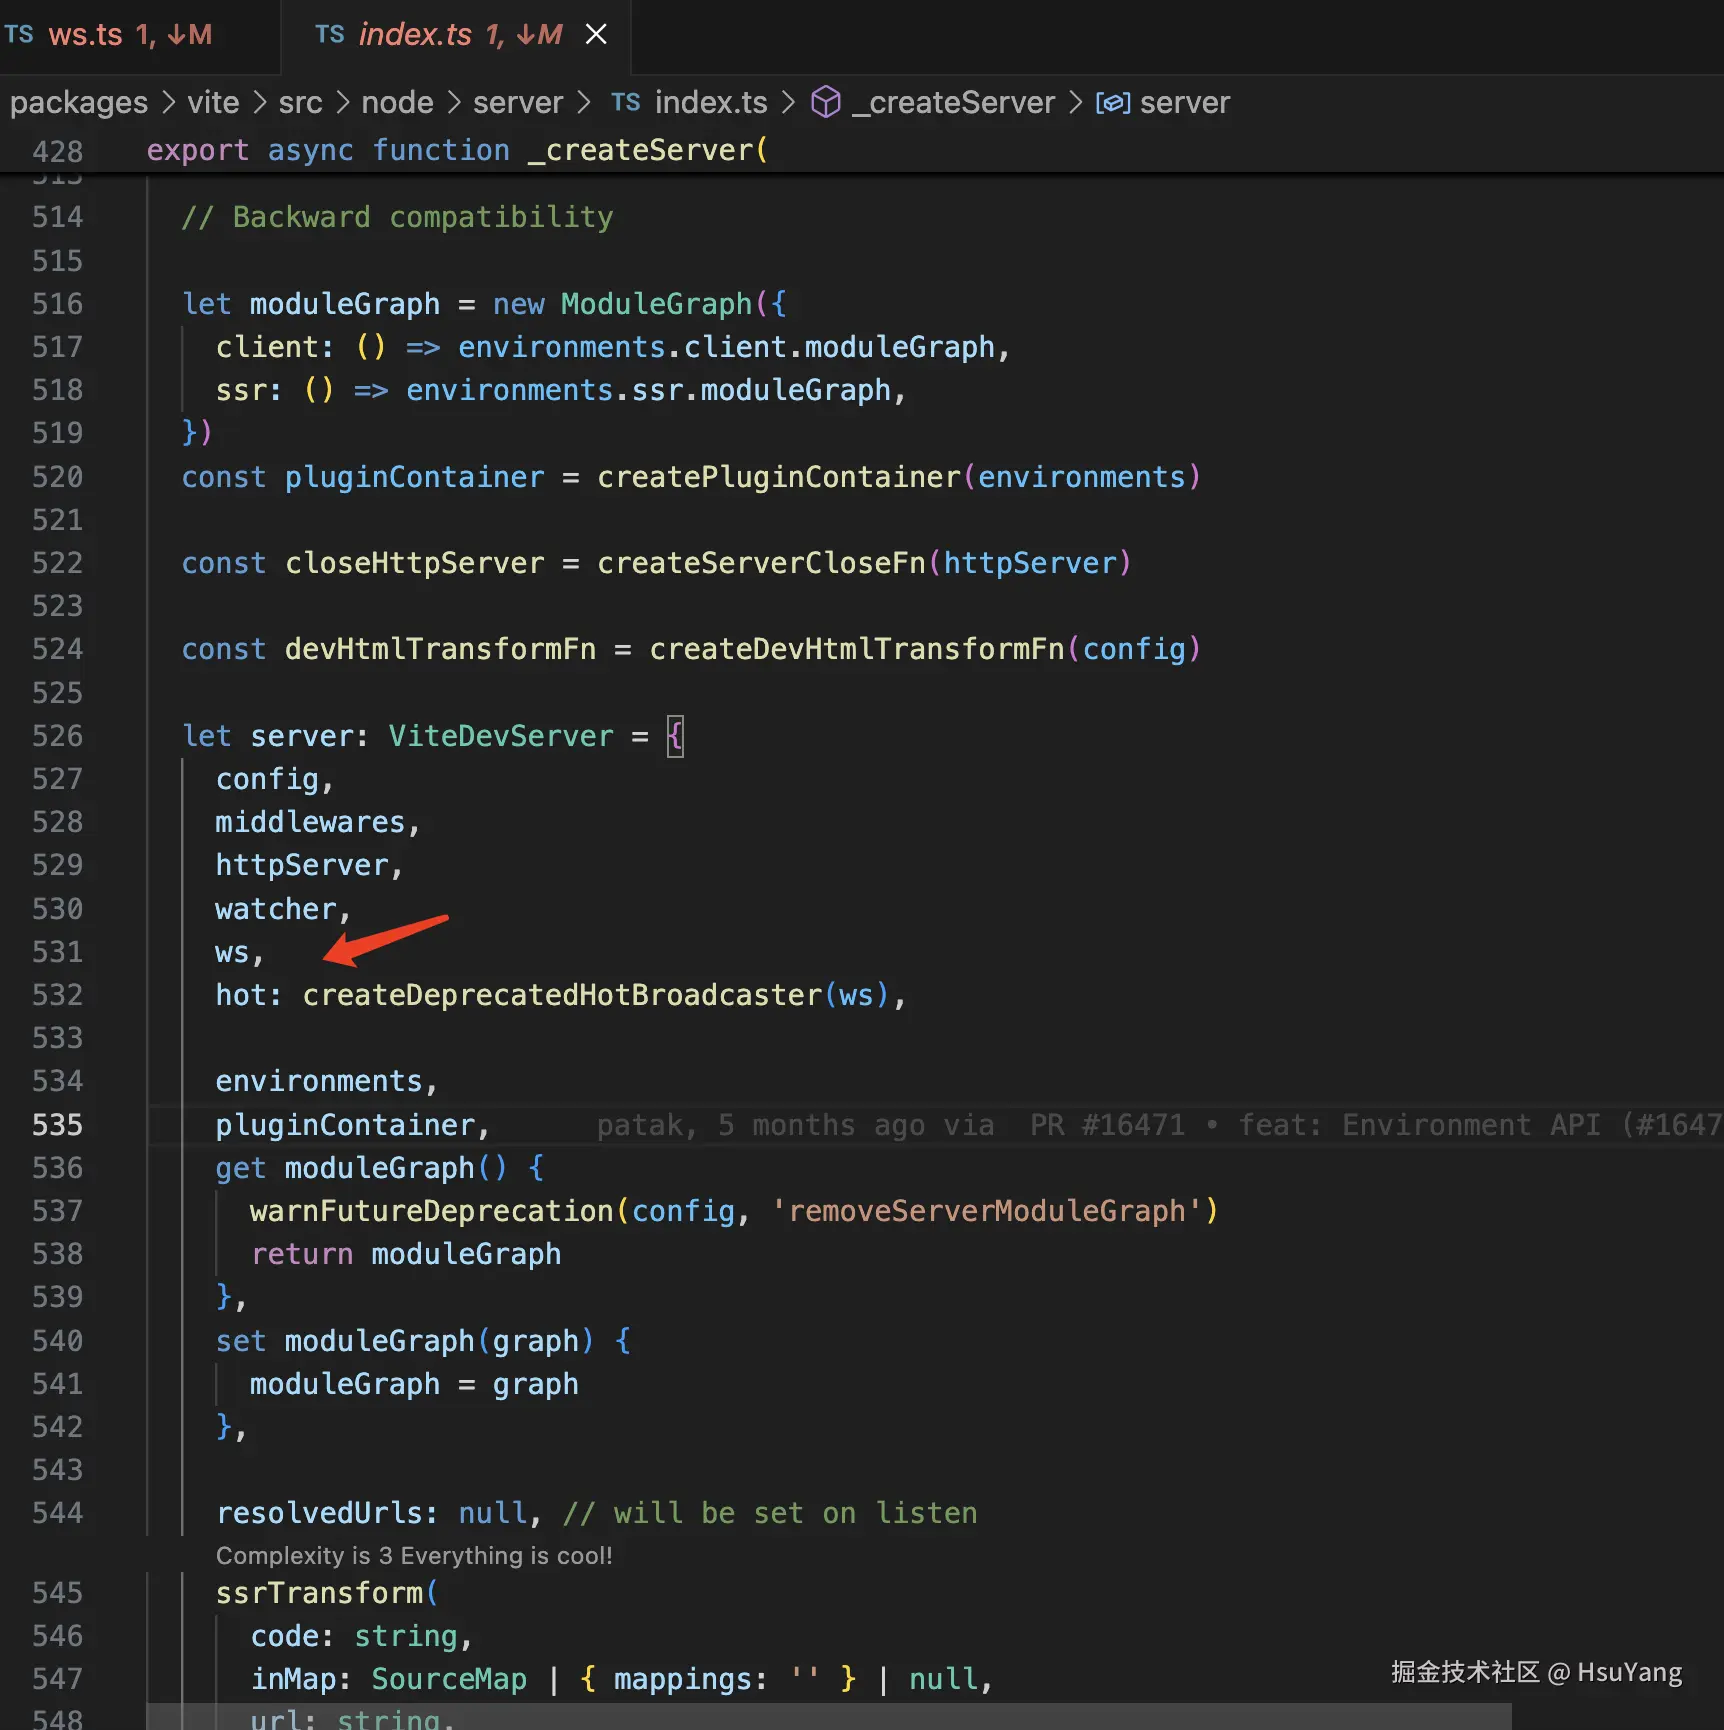Open the server variable breadcrumb
This screenshot has width=1724, height=1730.
[1185, 103]
